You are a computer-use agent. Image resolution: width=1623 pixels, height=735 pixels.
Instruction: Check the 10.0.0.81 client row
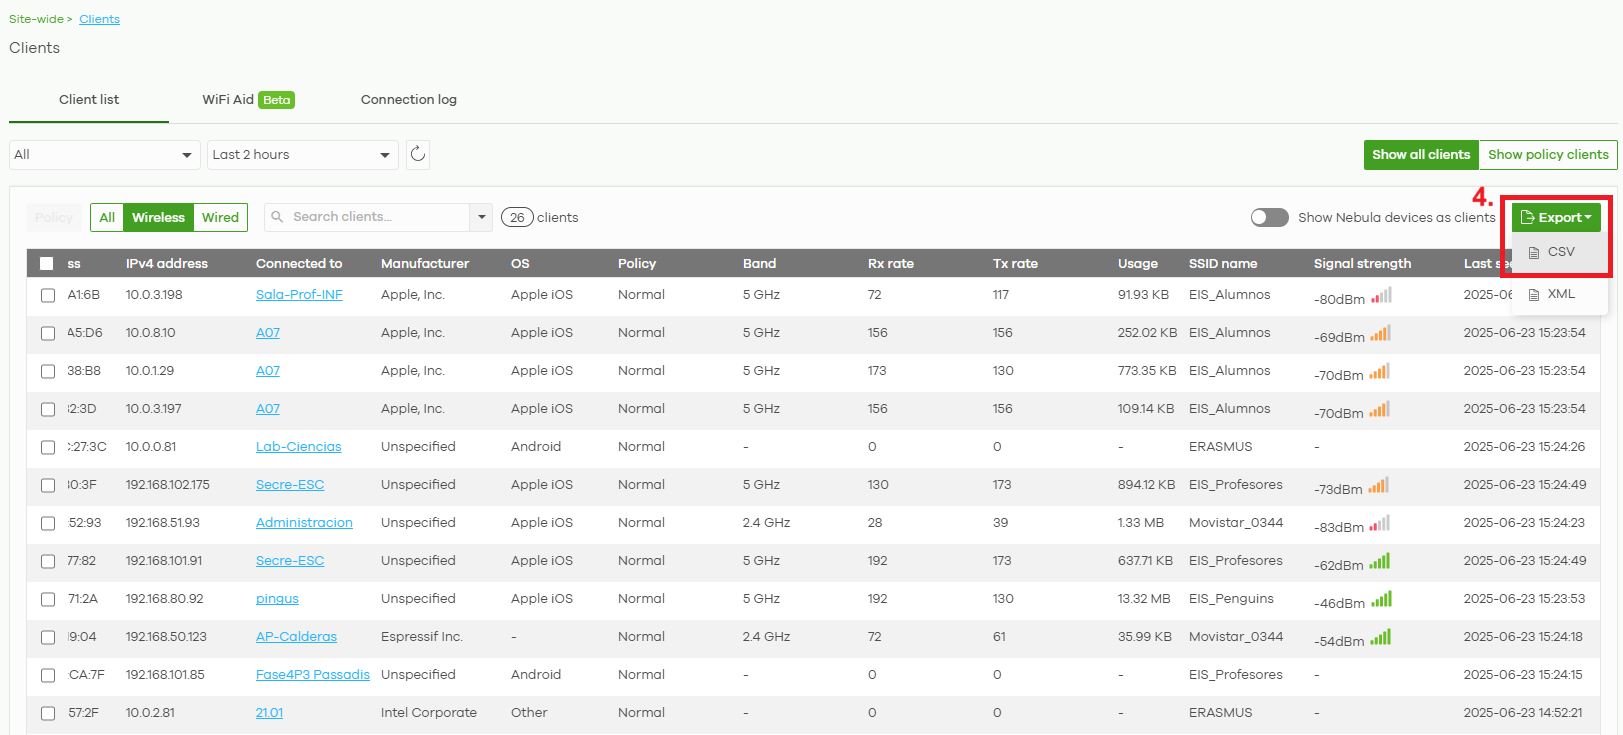[x=48, y=448]
